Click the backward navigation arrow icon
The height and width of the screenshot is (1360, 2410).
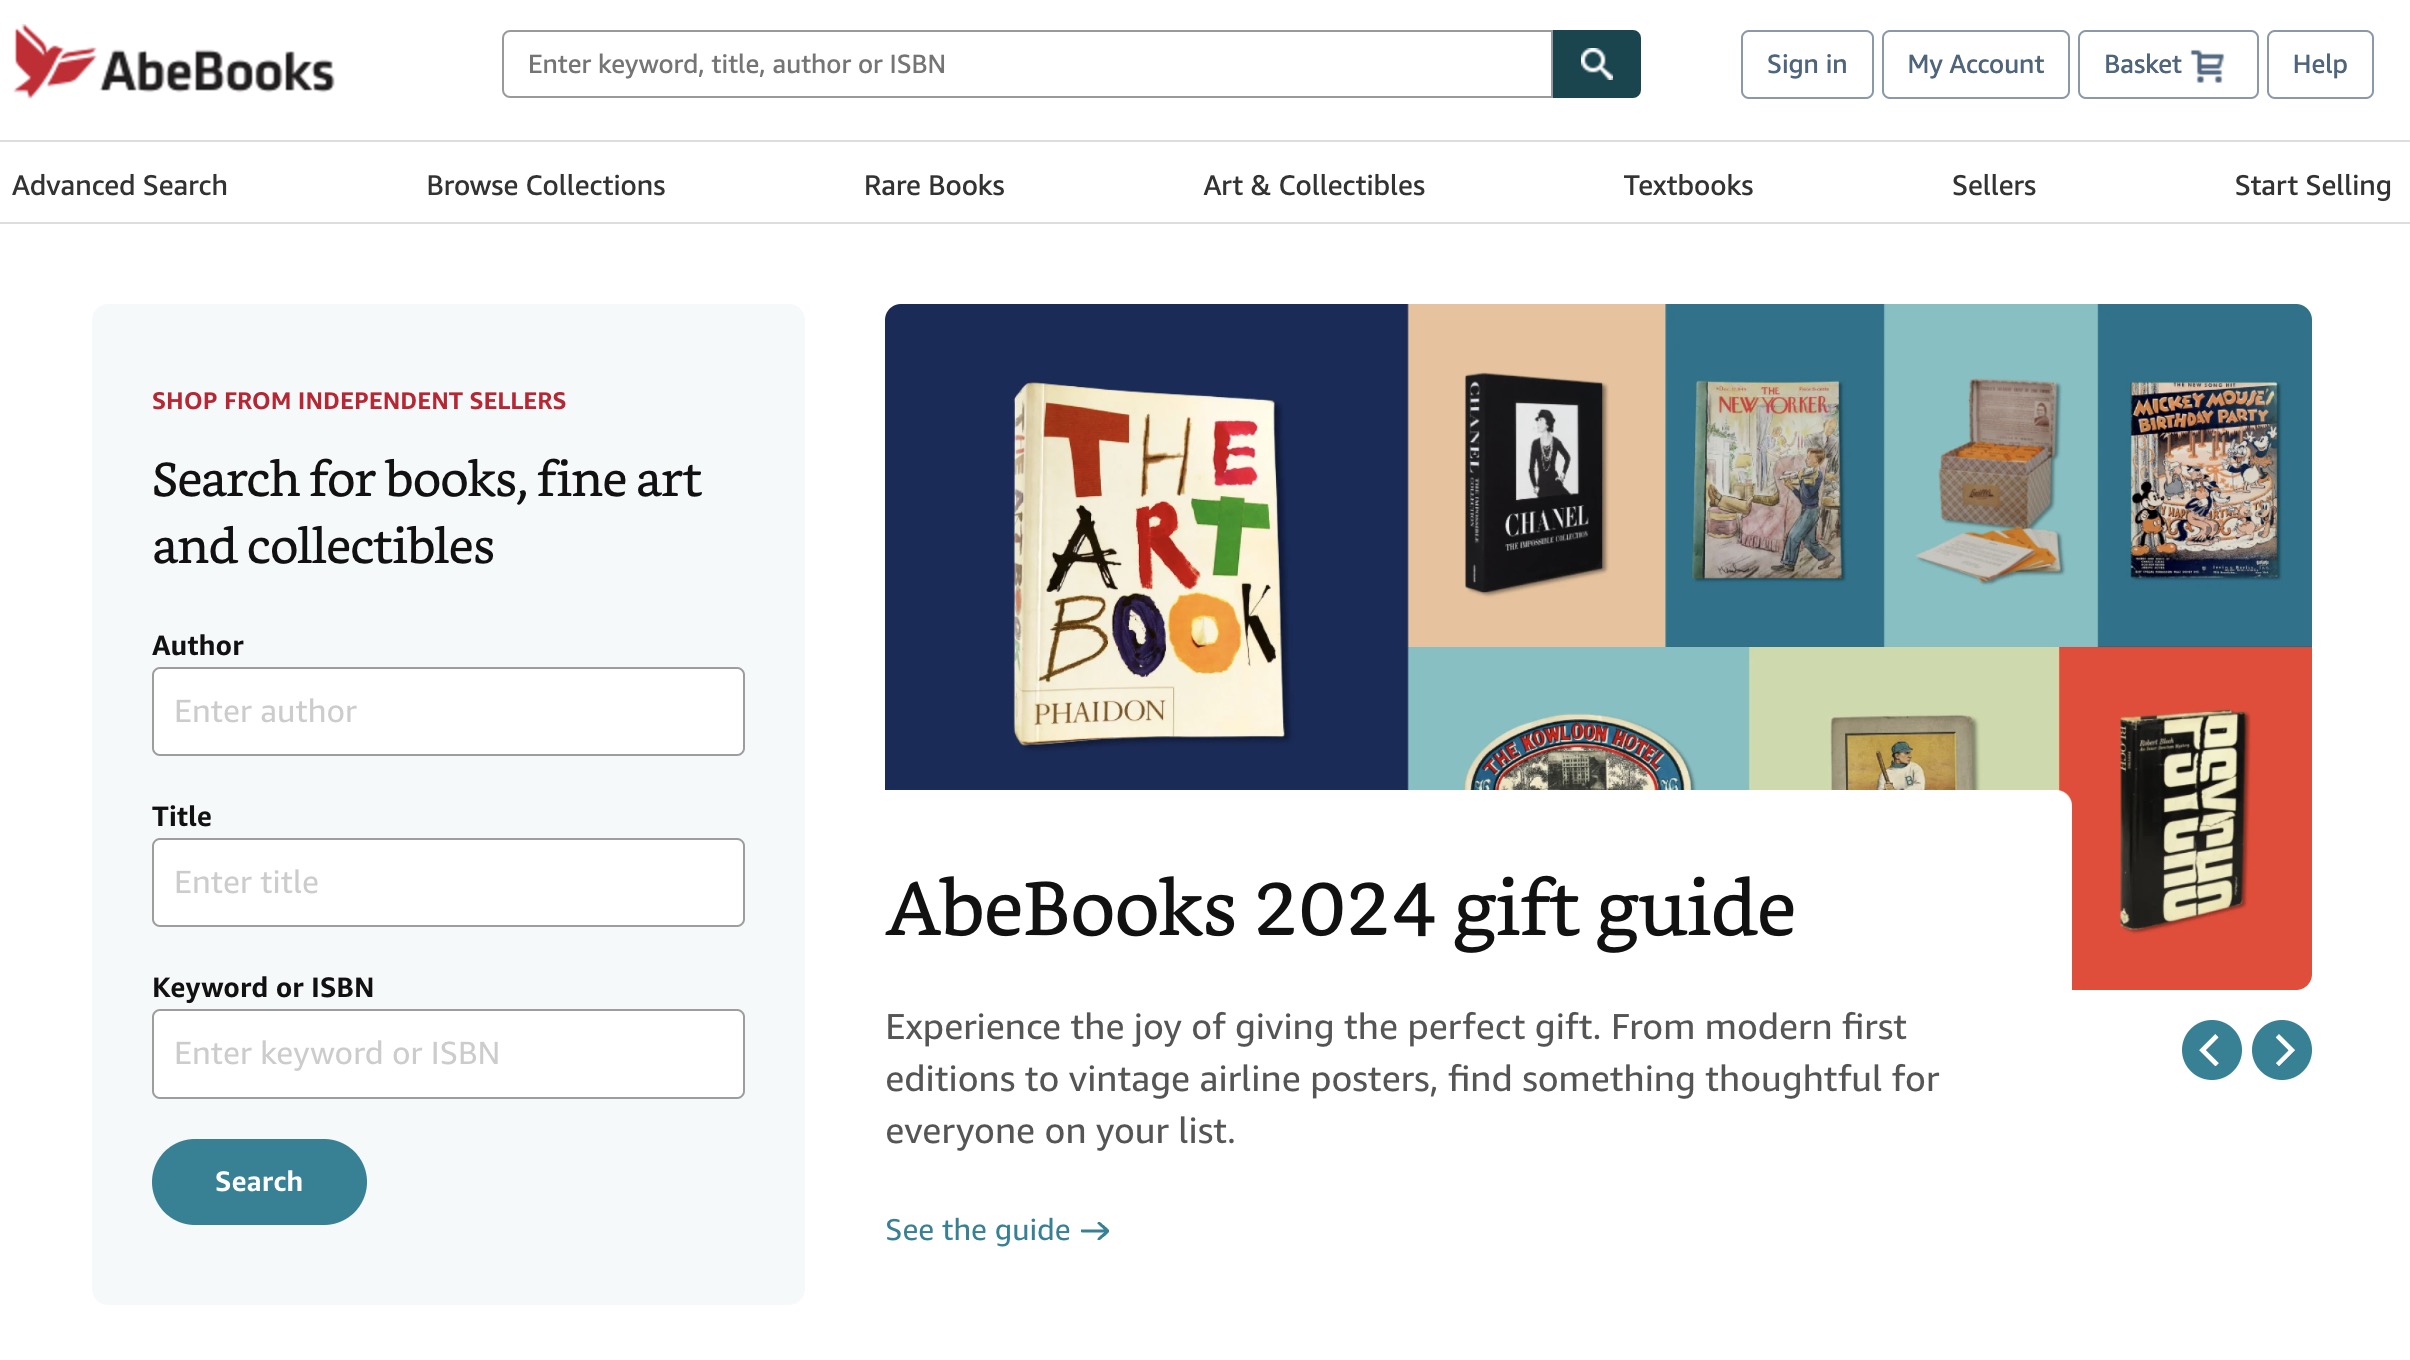pos(2211,1047)
